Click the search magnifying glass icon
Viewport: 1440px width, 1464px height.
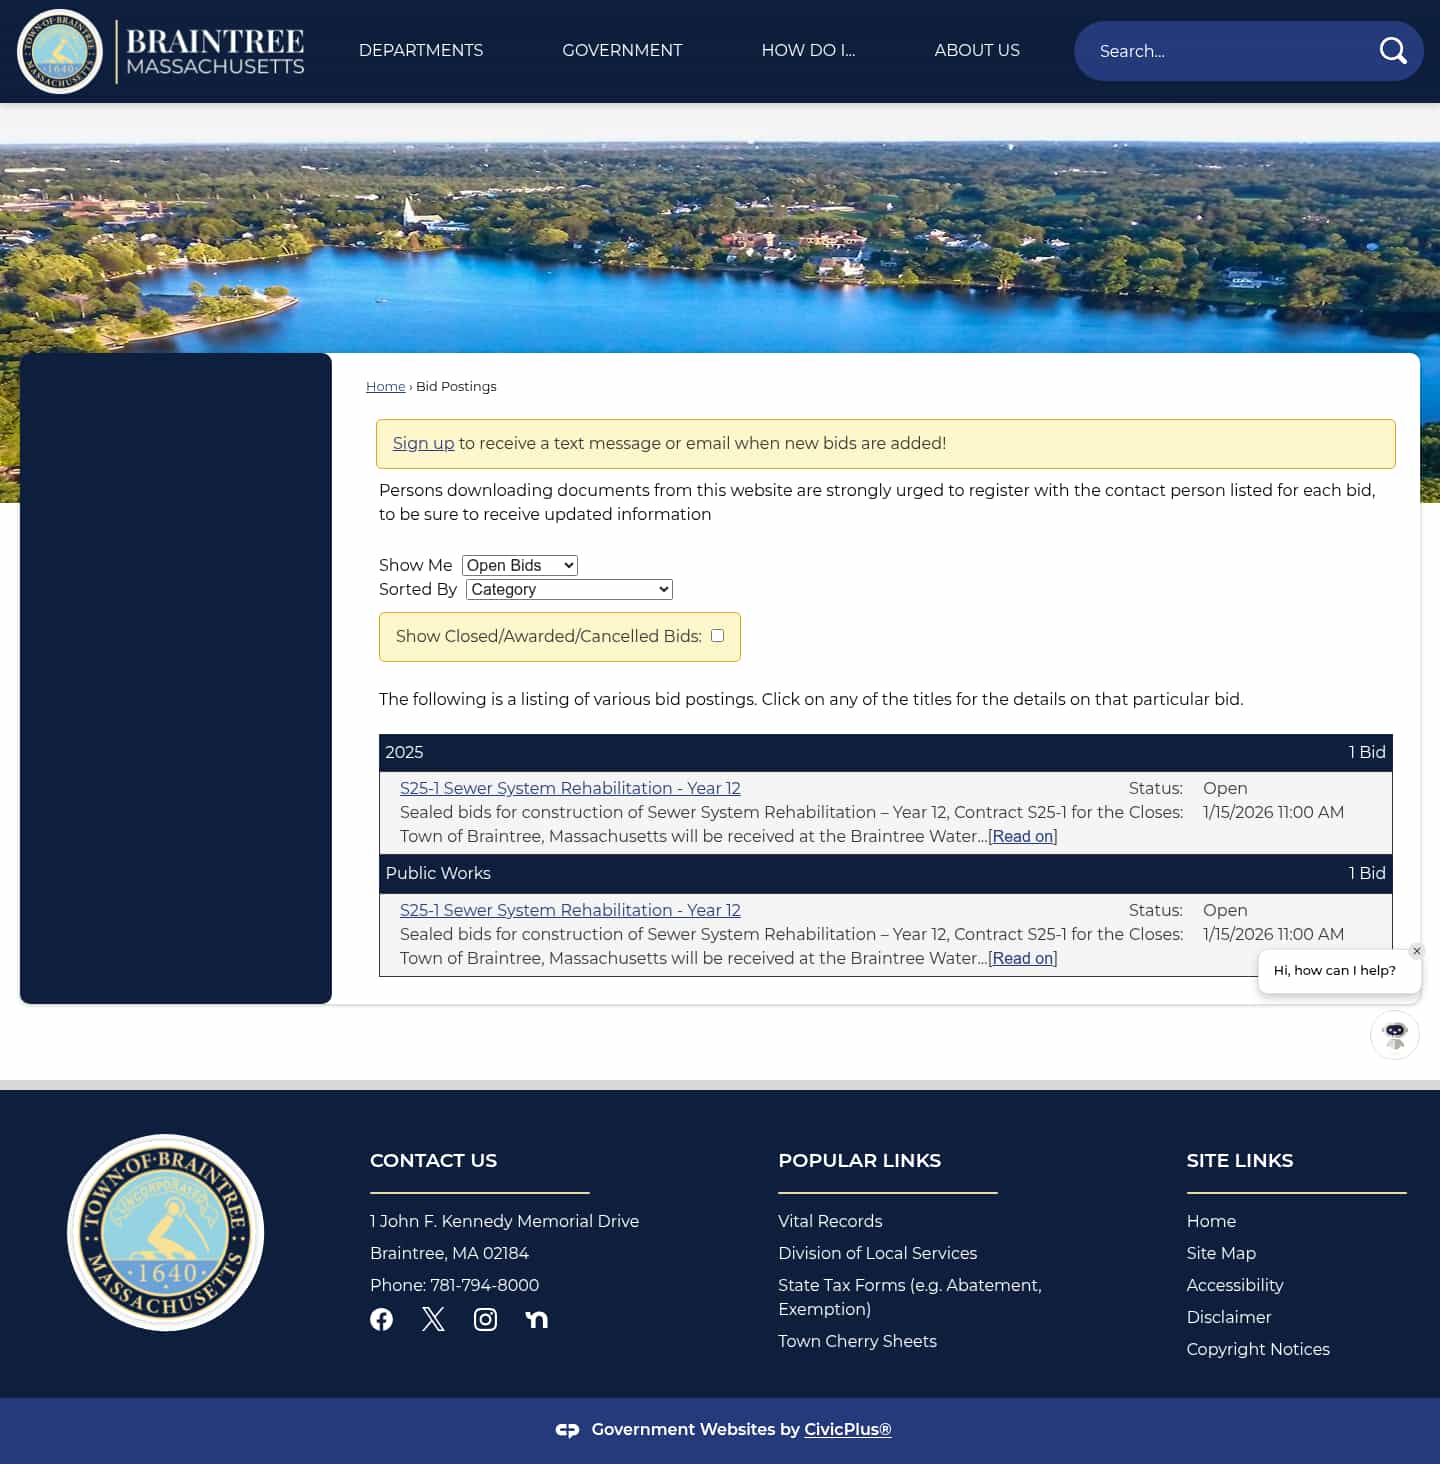click(1392, 50)
